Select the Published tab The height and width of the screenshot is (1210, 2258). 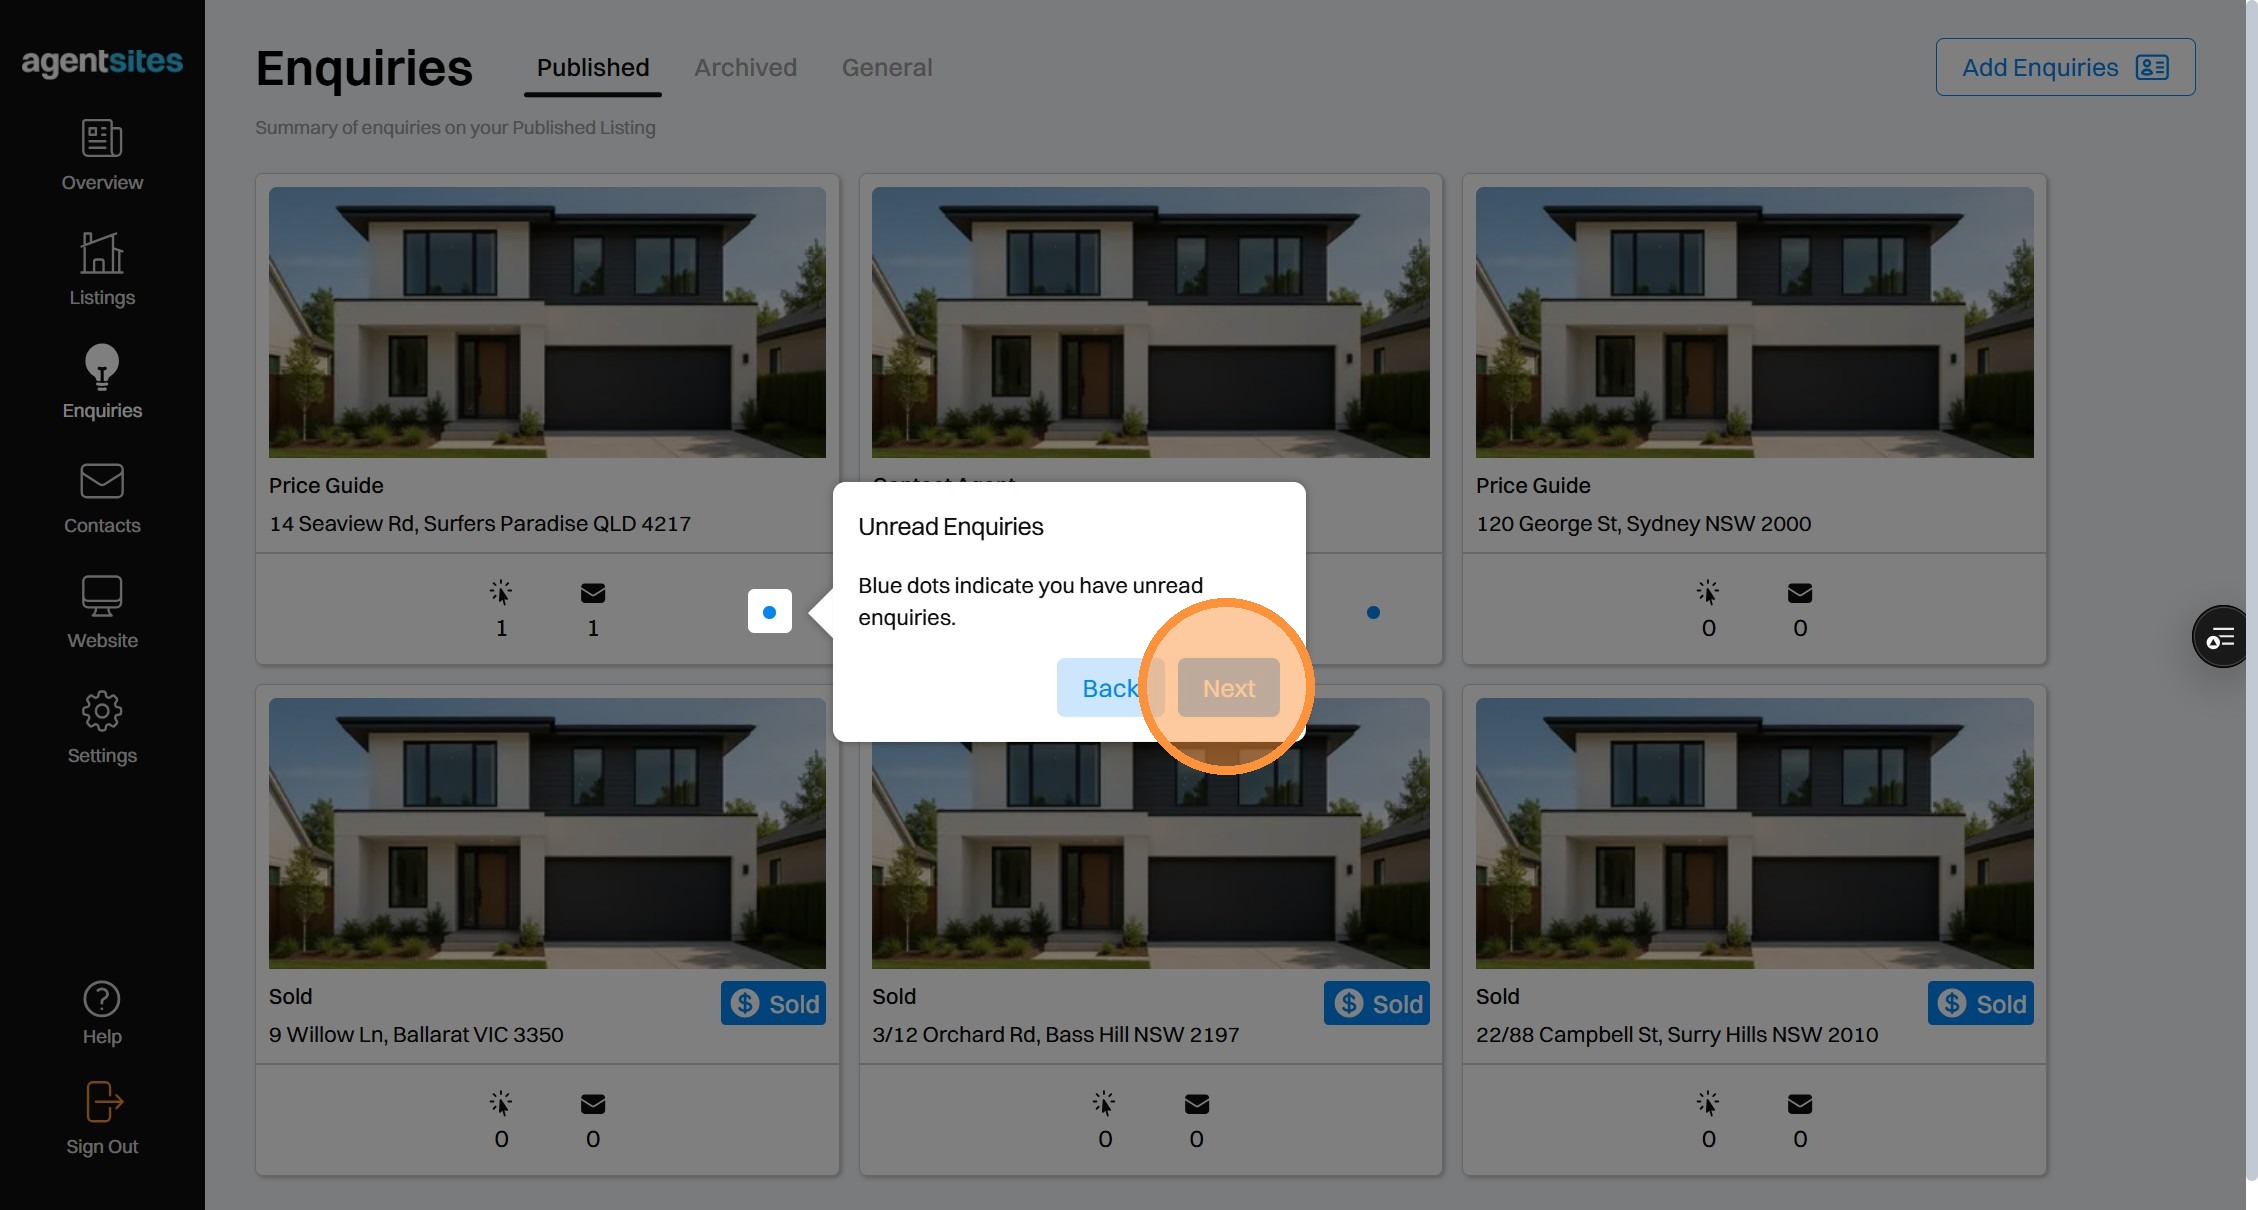593,68
